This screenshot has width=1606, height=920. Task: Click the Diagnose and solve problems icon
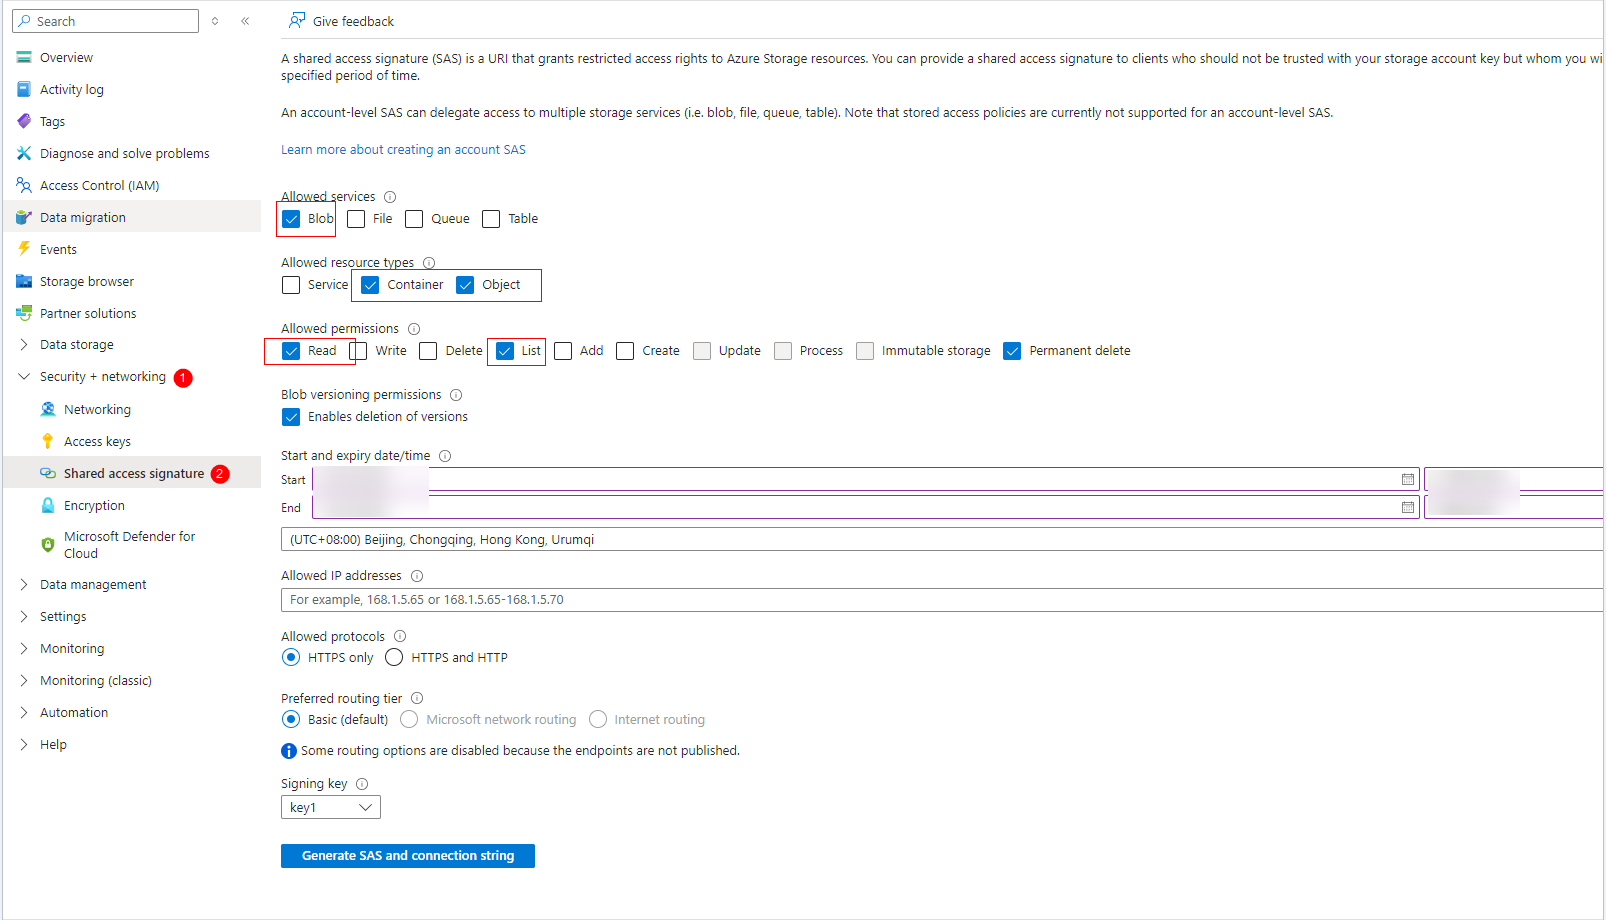tap(24, 154)
